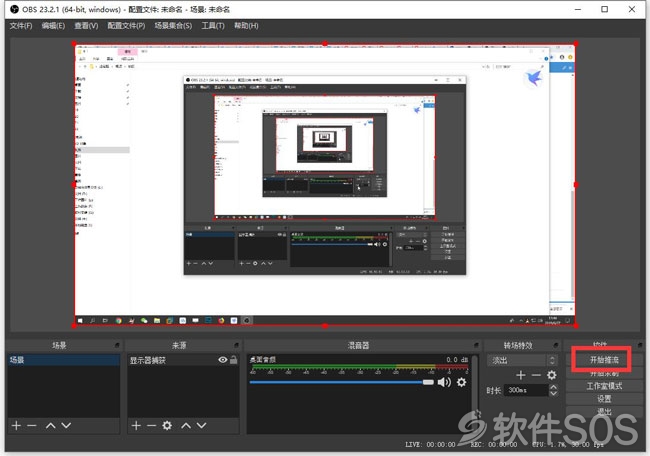This screenshot has height=456, width=650.
Task: Select the 场景 item in the scenes list
Action: coord(63,360)
